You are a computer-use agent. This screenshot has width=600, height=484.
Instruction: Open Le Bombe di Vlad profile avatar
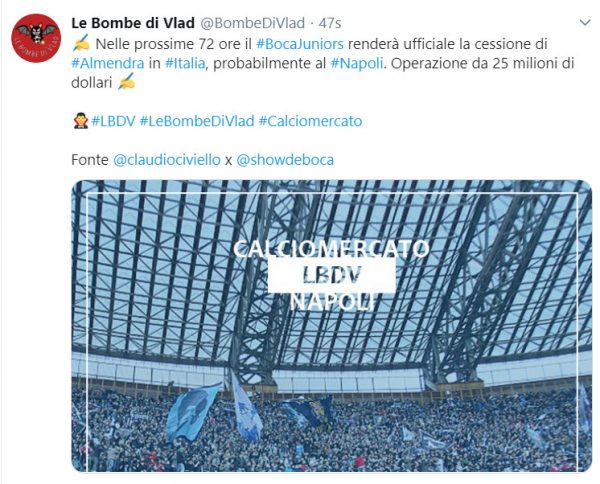(x=36, y=38)
